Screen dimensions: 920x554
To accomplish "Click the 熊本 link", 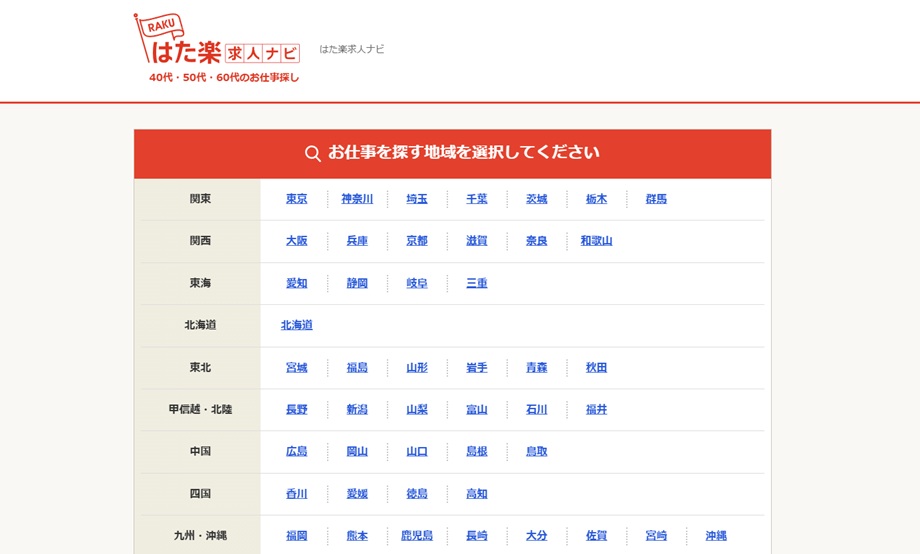I will click(x=357, y=536).
